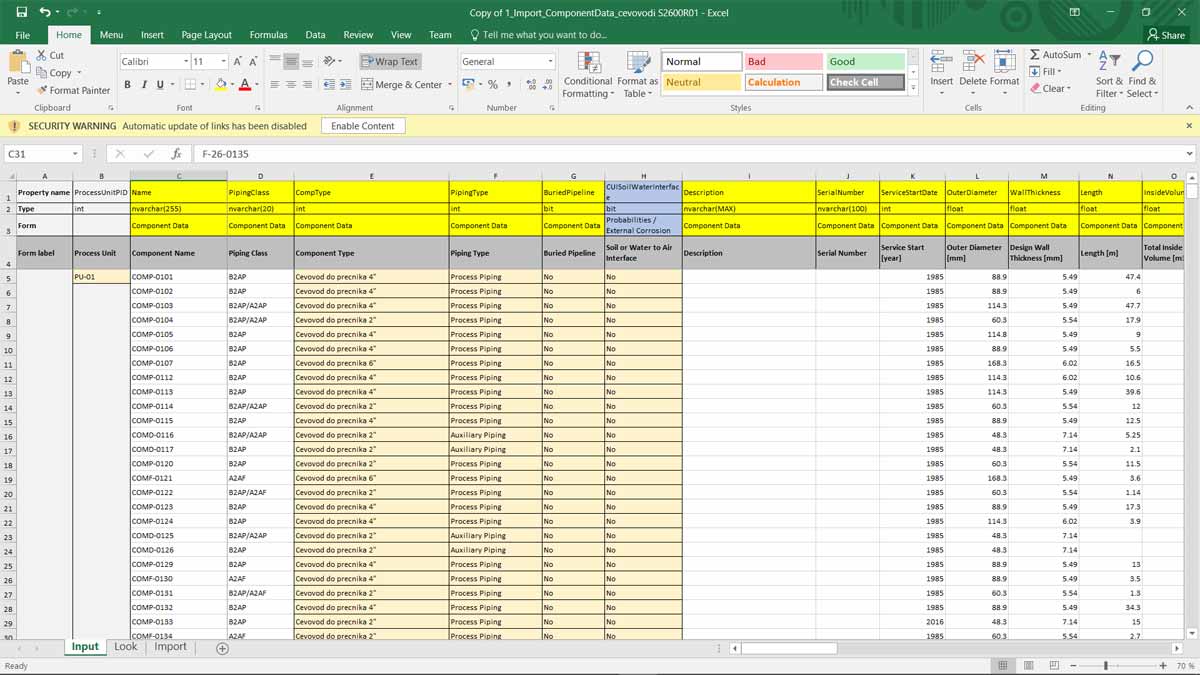This screenshot has width=1200, height=675.
Task: Switch to the Insert ribbon tab
Action: tap(152, 35)
